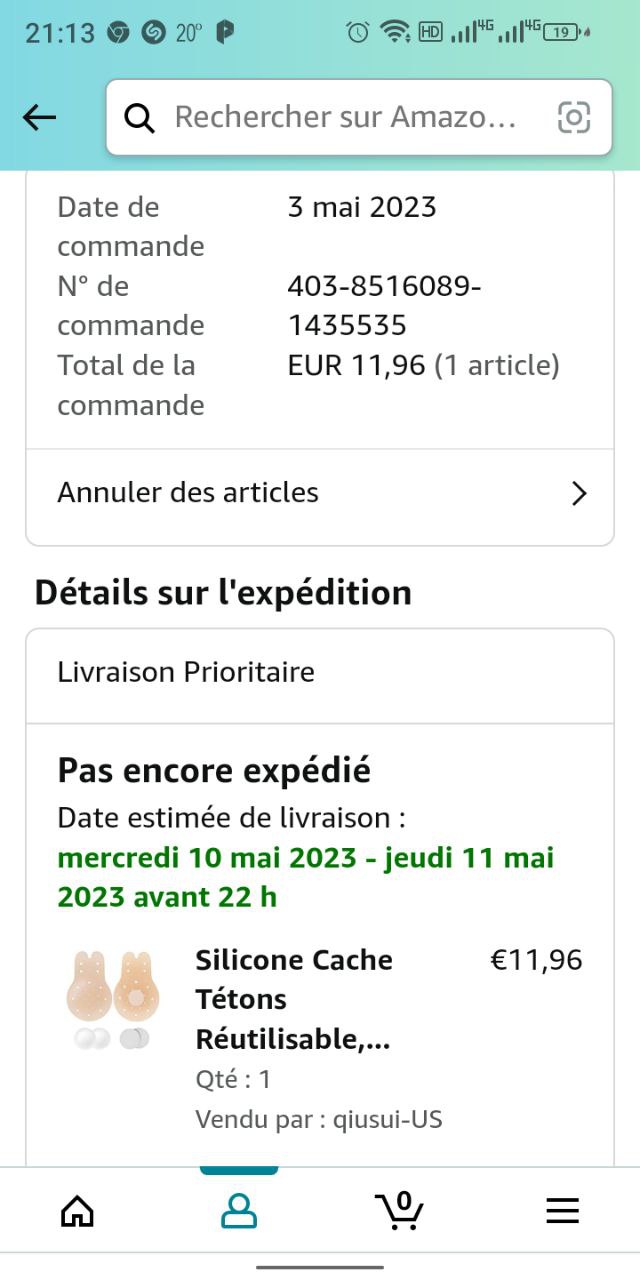Open the shopping cart
The width and height of the screenshot is (640, 1280).
click(x=400, y=1210)
